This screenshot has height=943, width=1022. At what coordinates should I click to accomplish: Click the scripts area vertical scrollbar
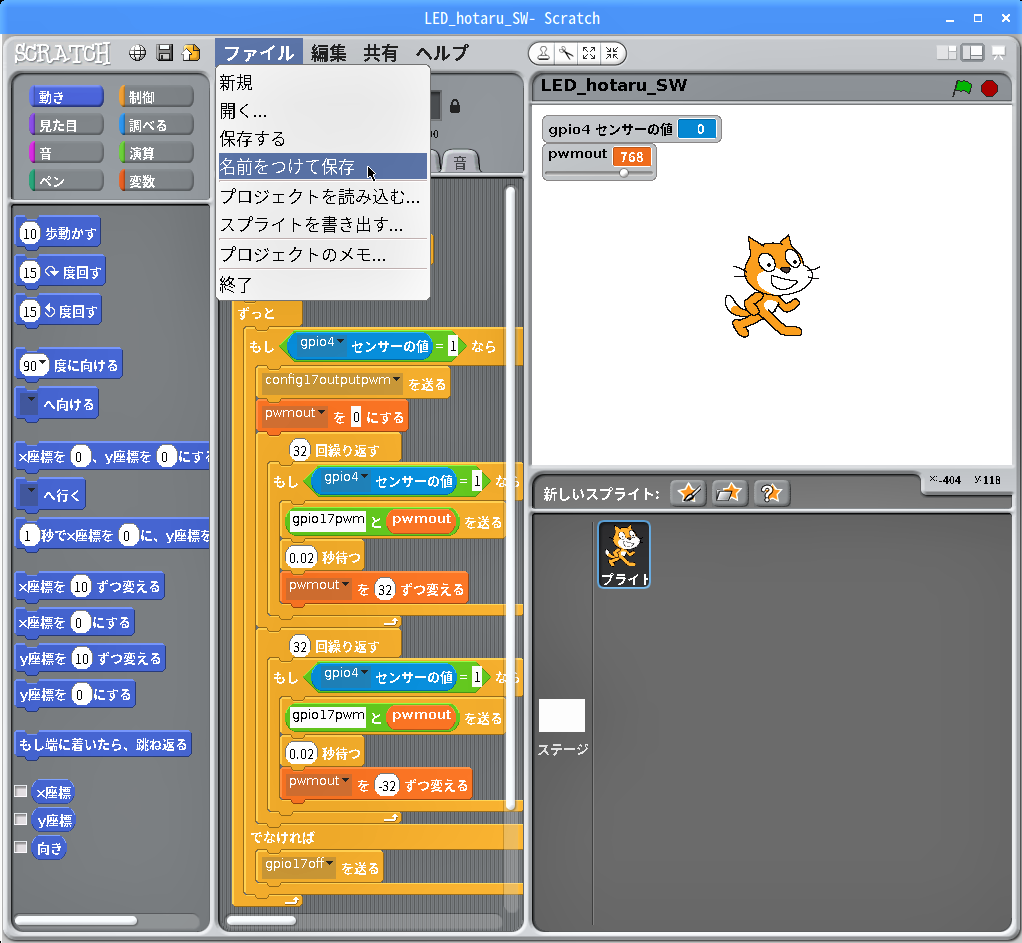[510, 499]
